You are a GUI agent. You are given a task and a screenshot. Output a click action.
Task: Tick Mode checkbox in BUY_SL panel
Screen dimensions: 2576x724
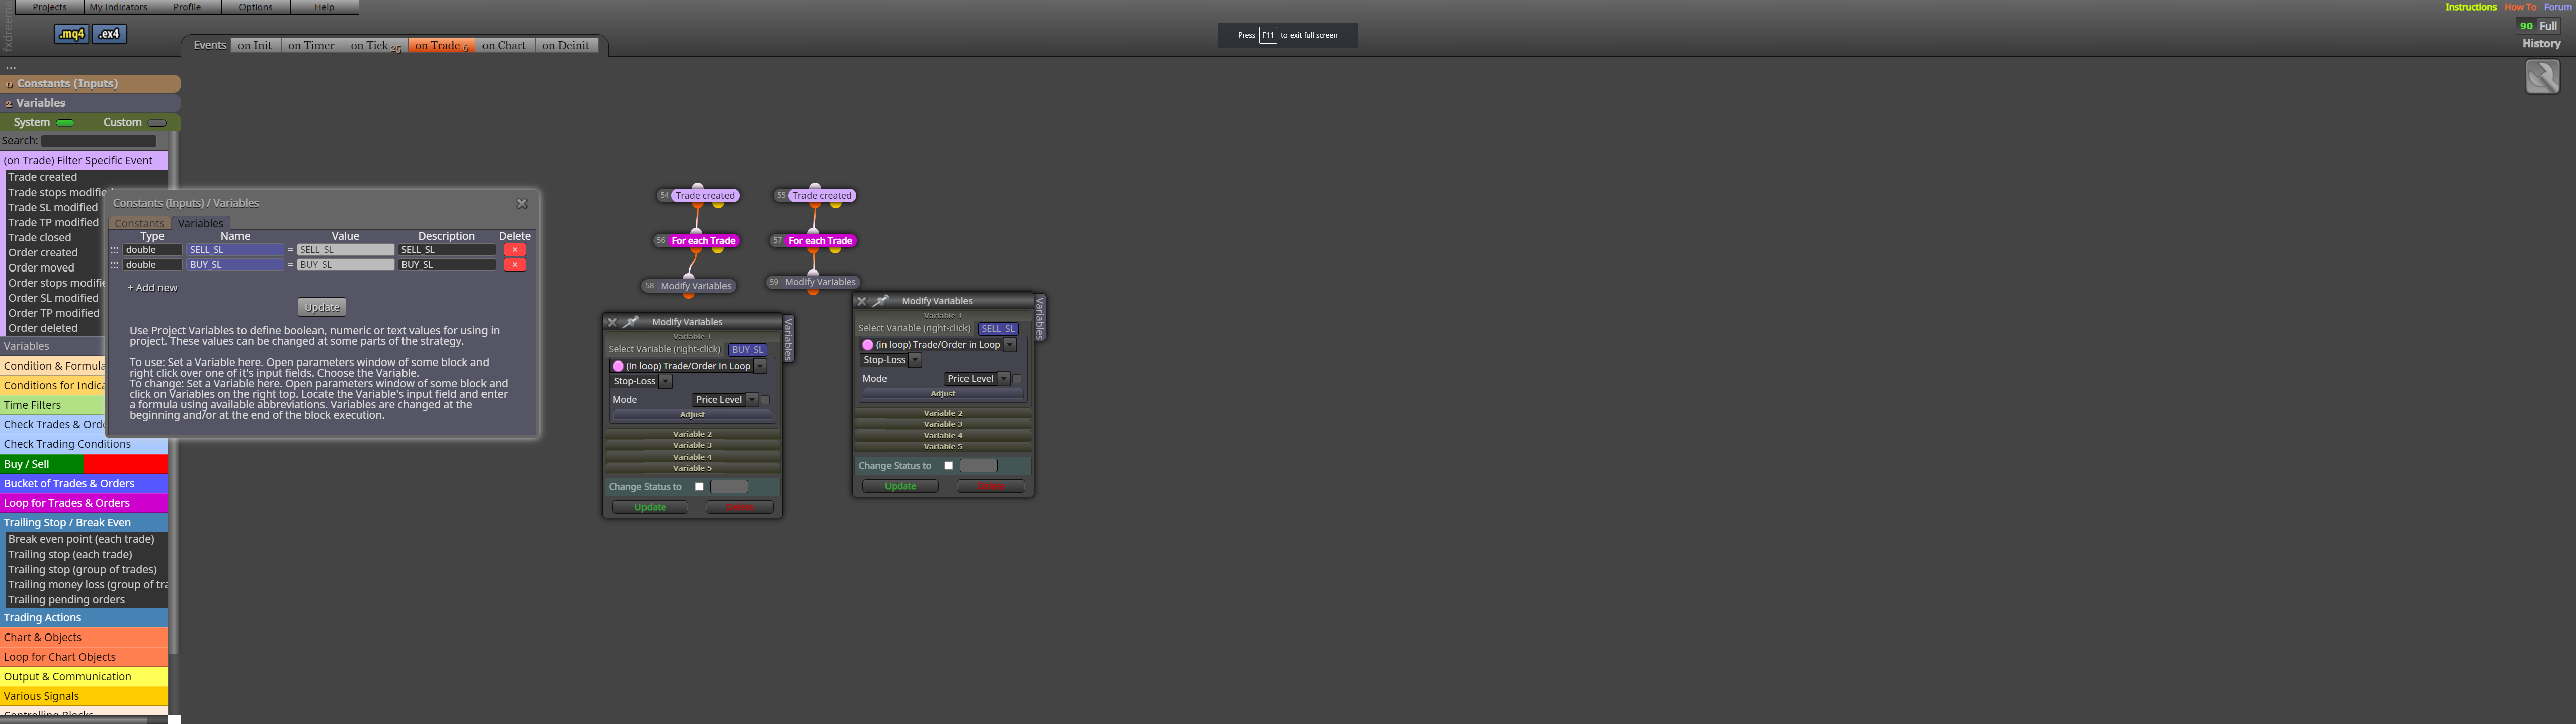coord(766,400)
